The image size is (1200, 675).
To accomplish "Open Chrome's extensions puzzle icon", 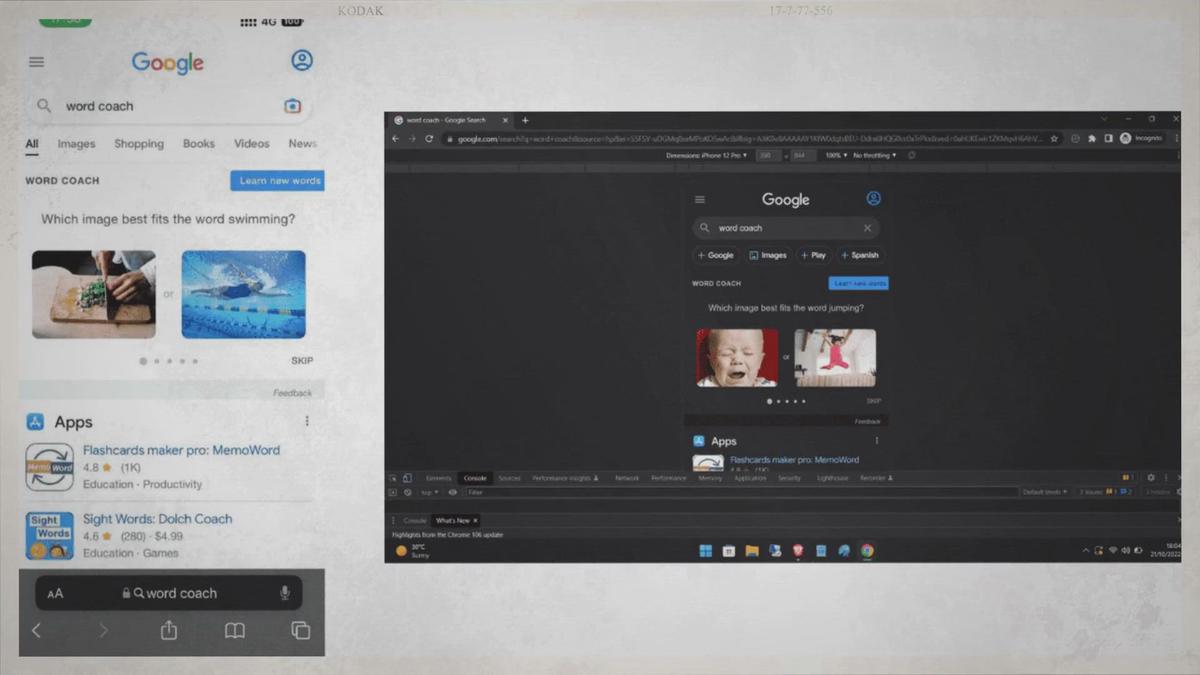I will [x=1092, y=139].
